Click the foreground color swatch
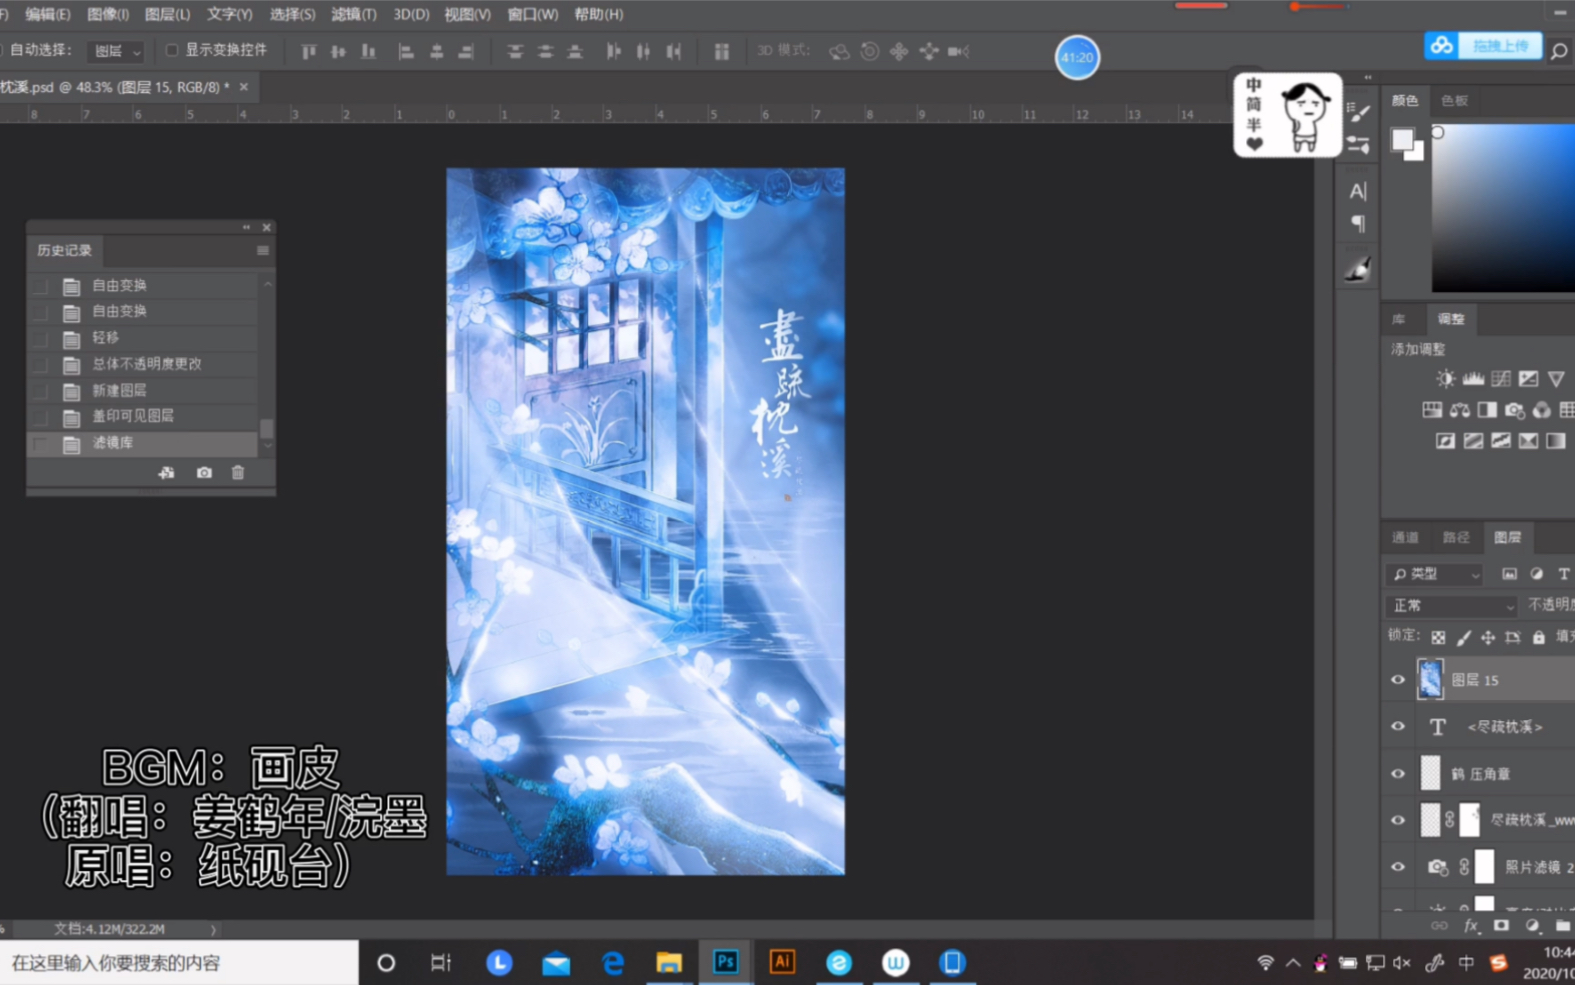Screen dimensions: 1575x985 [1402, 139]
